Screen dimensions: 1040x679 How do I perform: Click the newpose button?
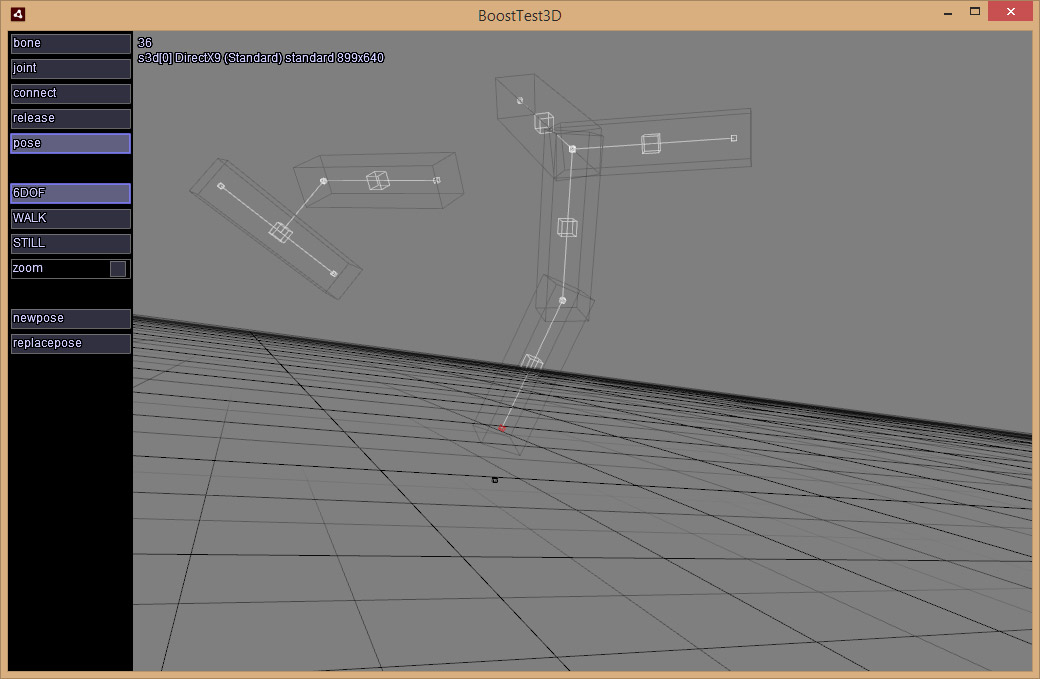(70, 318)
